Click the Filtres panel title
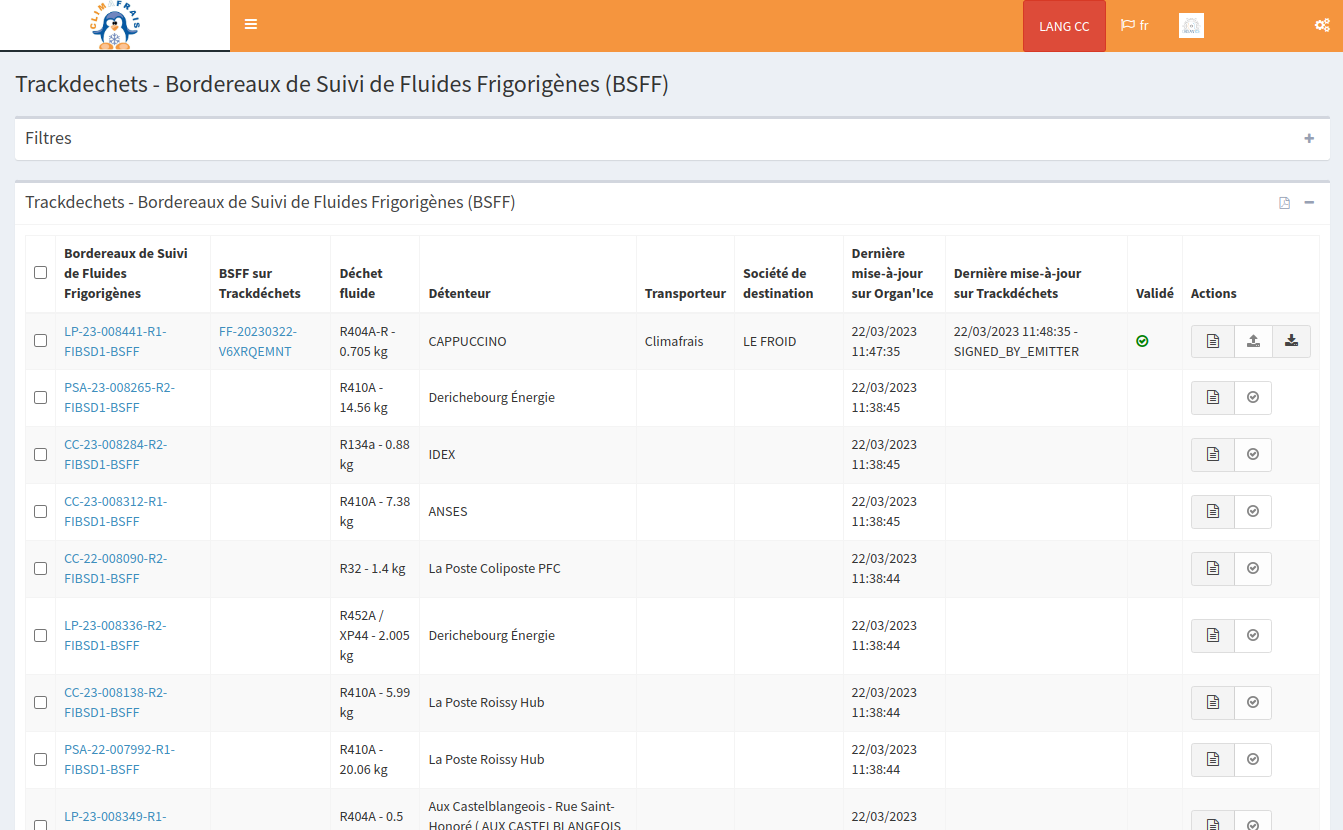The height and width of the screenshot is (830, 1343). (48, 138)
